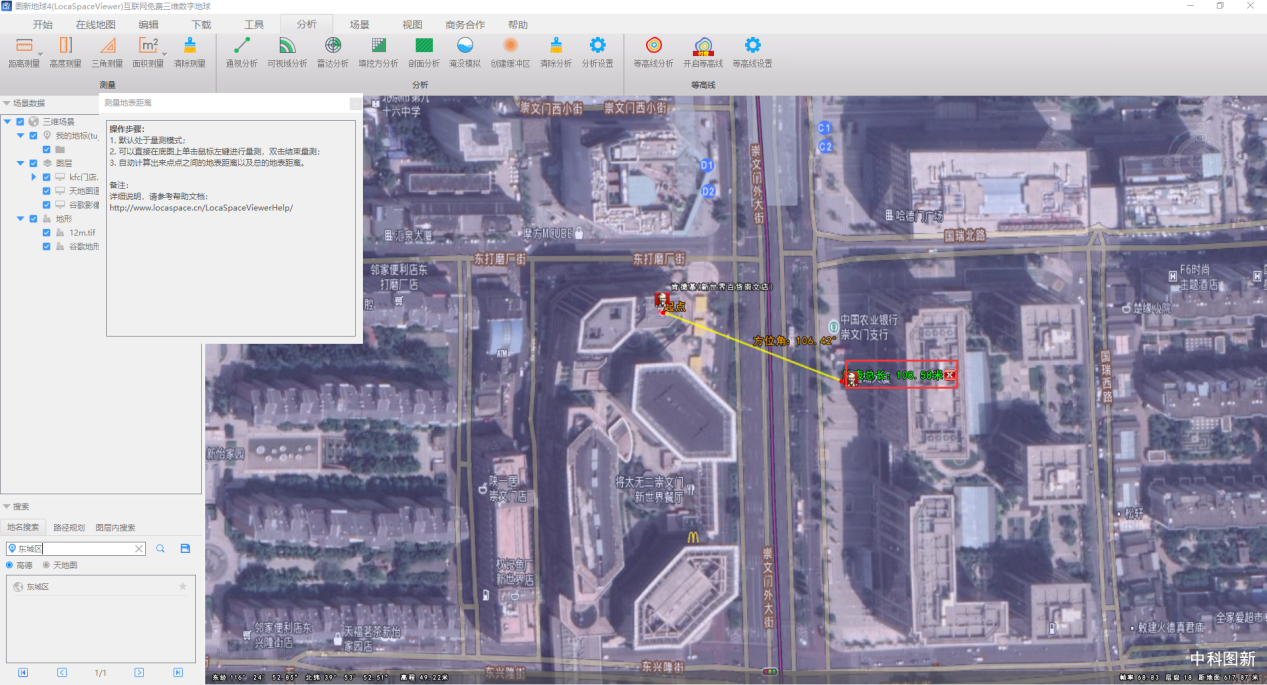Viewport: 1267px width, 685px height.
Task: Uncheck the 12m.tif terrain layer checkbox
Action: coord(46,232)
